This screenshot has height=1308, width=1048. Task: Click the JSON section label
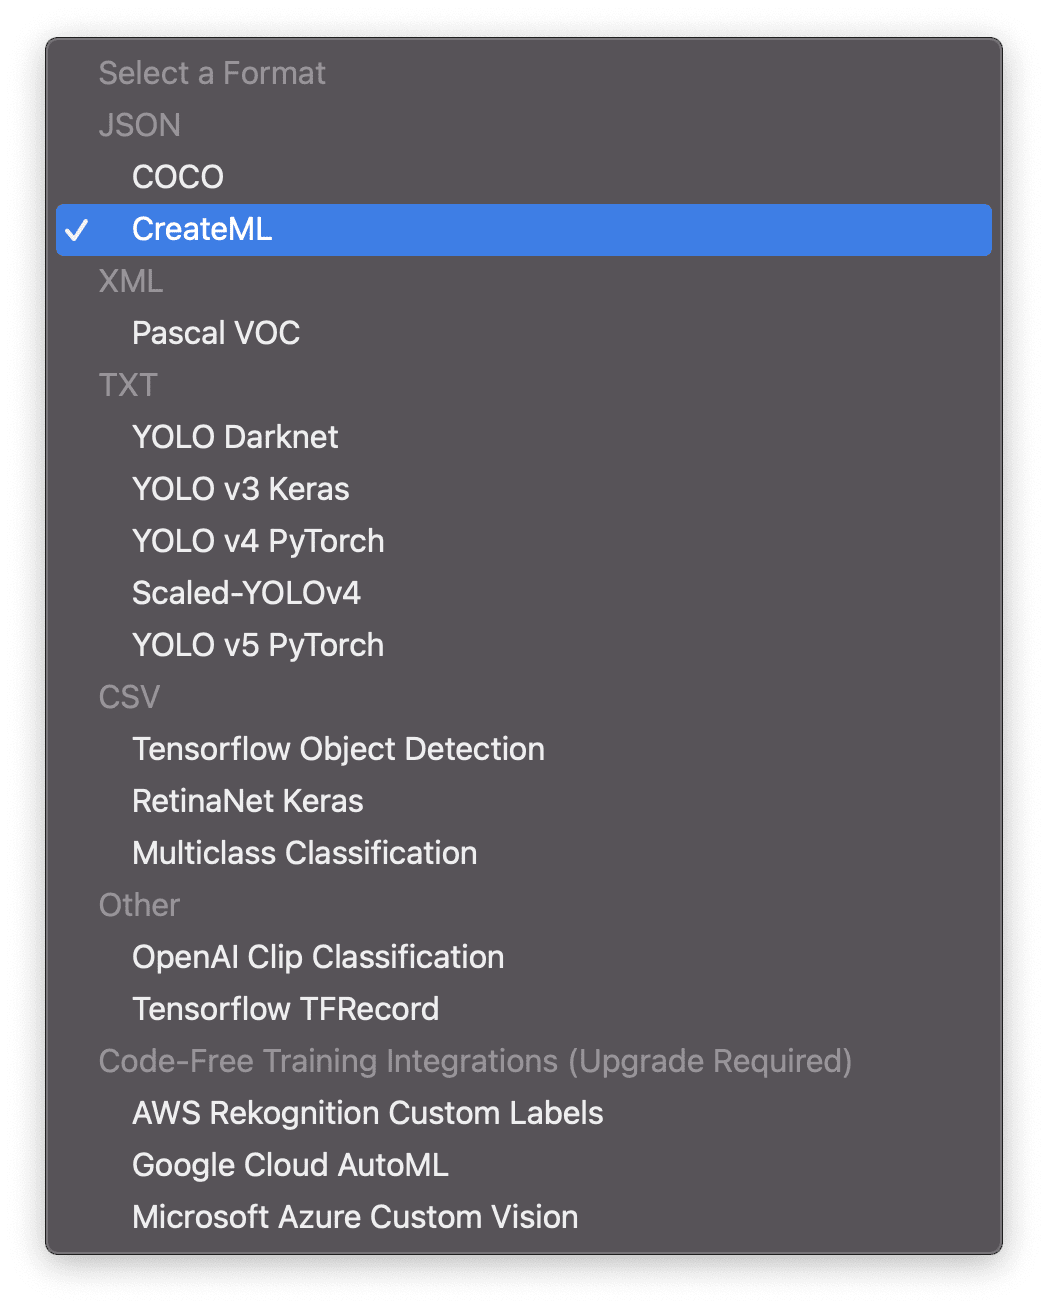139,125
